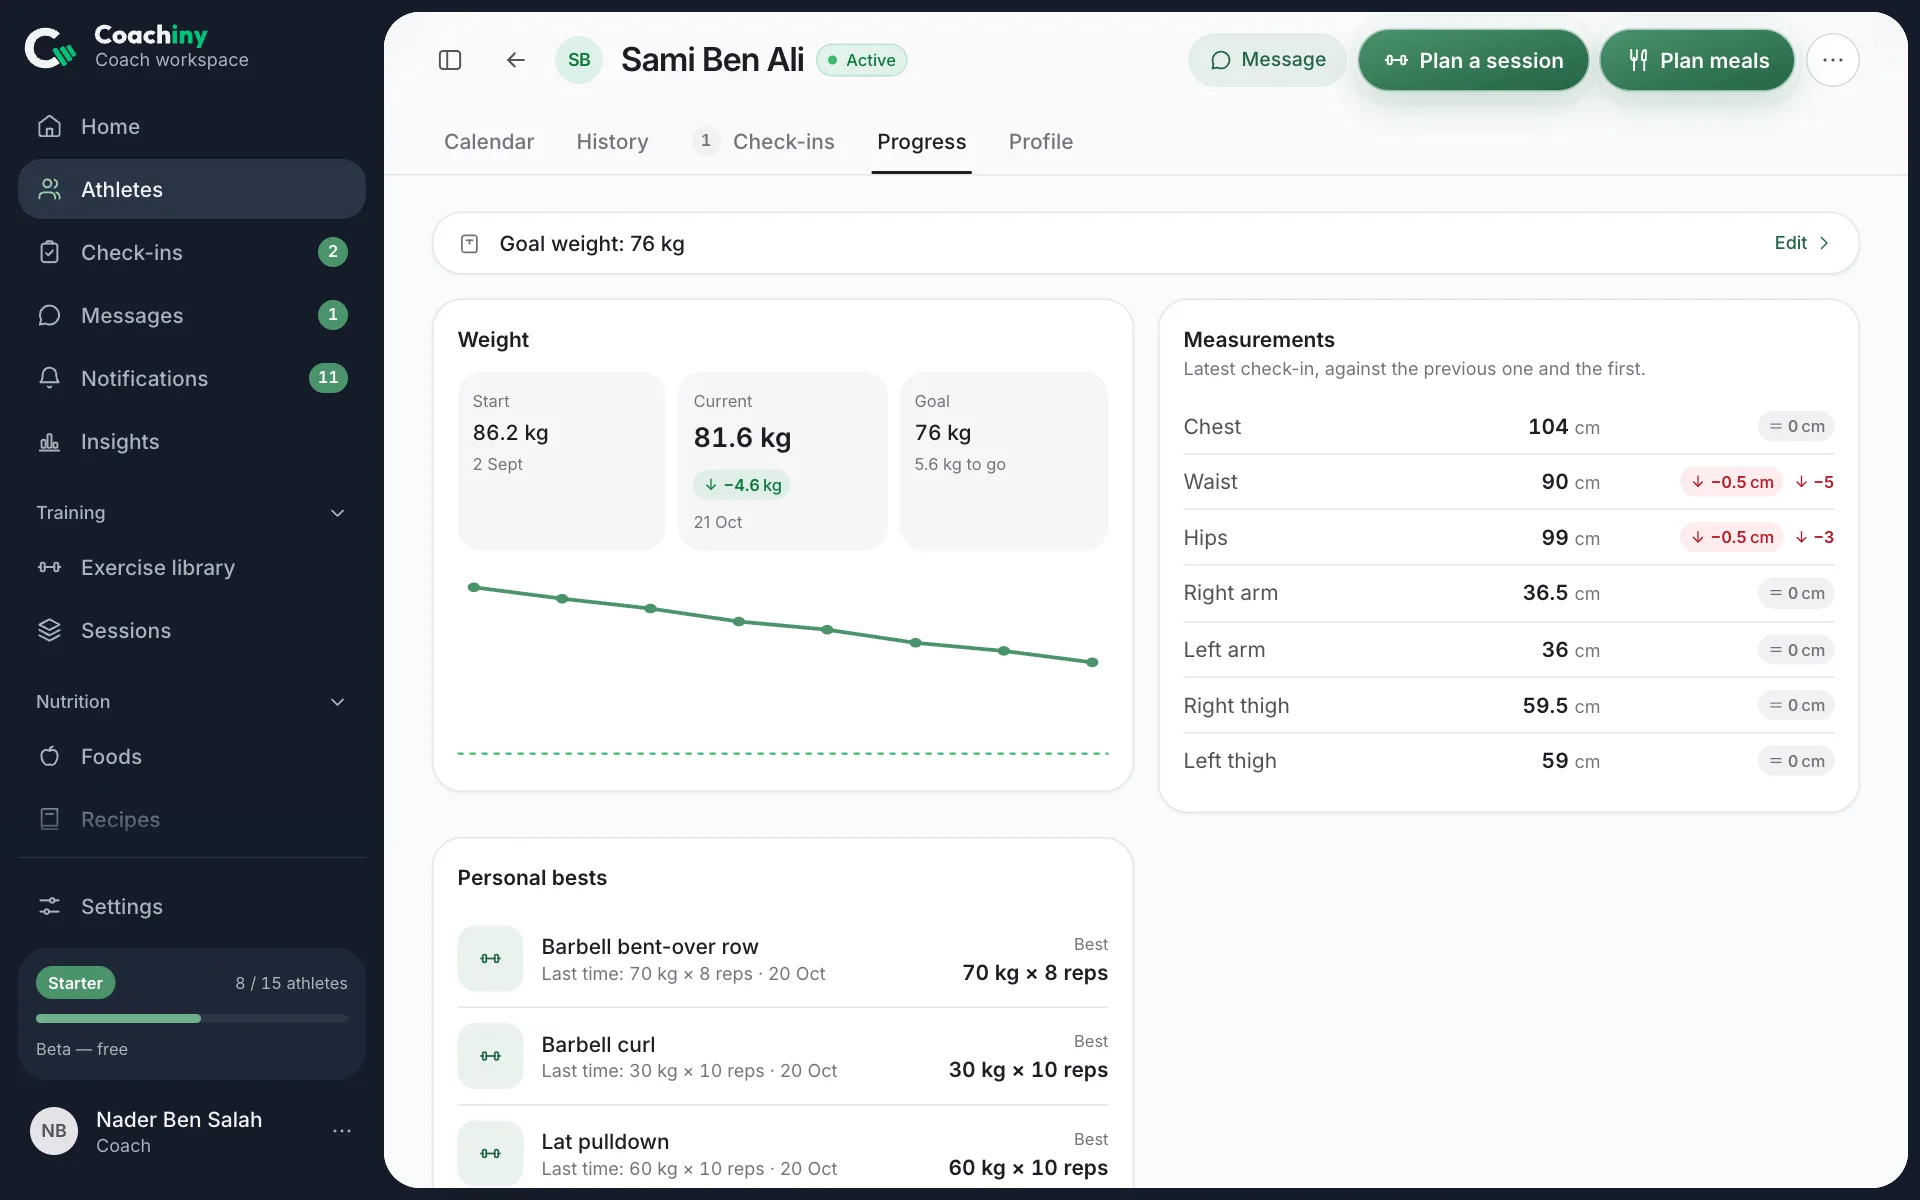Open Sessions in the sidebar

[192, 631]
